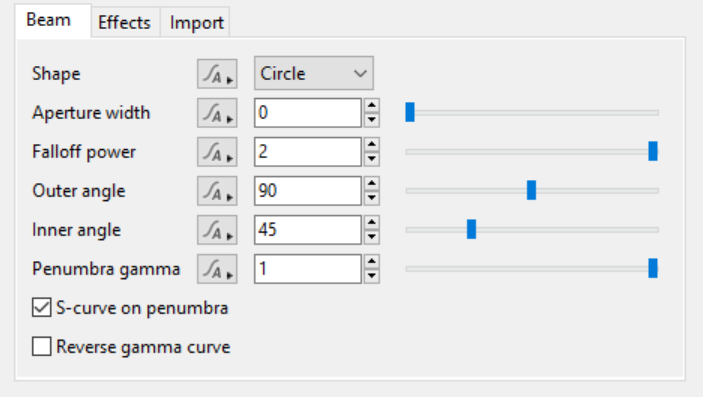Open the animation script icon for Aperture width

[217, 113]
